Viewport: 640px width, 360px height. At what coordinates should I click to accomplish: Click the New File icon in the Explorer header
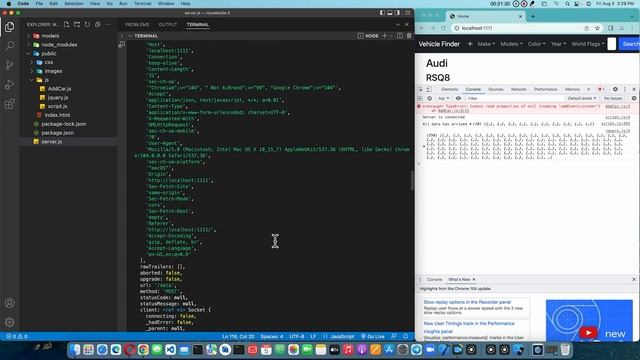67,24
